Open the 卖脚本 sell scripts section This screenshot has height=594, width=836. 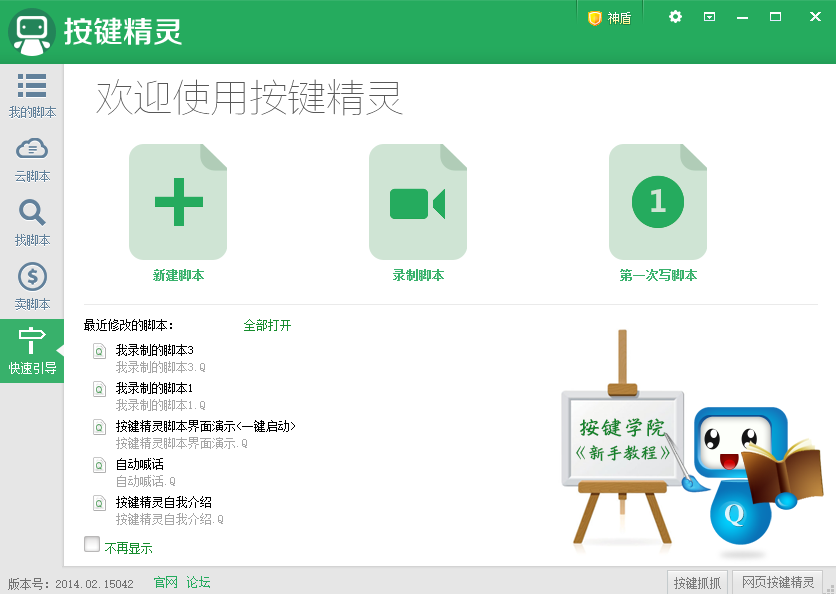pyautogui.click(x=32, y=287)
